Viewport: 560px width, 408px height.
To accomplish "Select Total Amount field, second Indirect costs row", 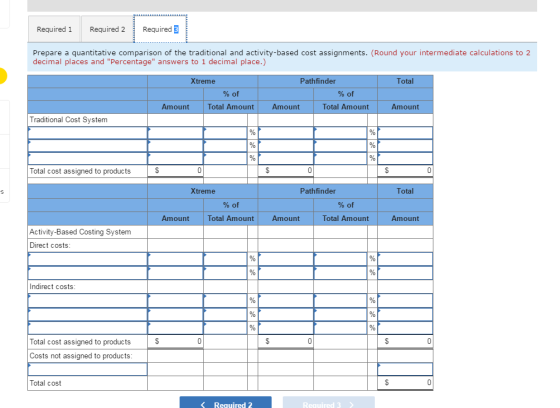I will [405, 314].
